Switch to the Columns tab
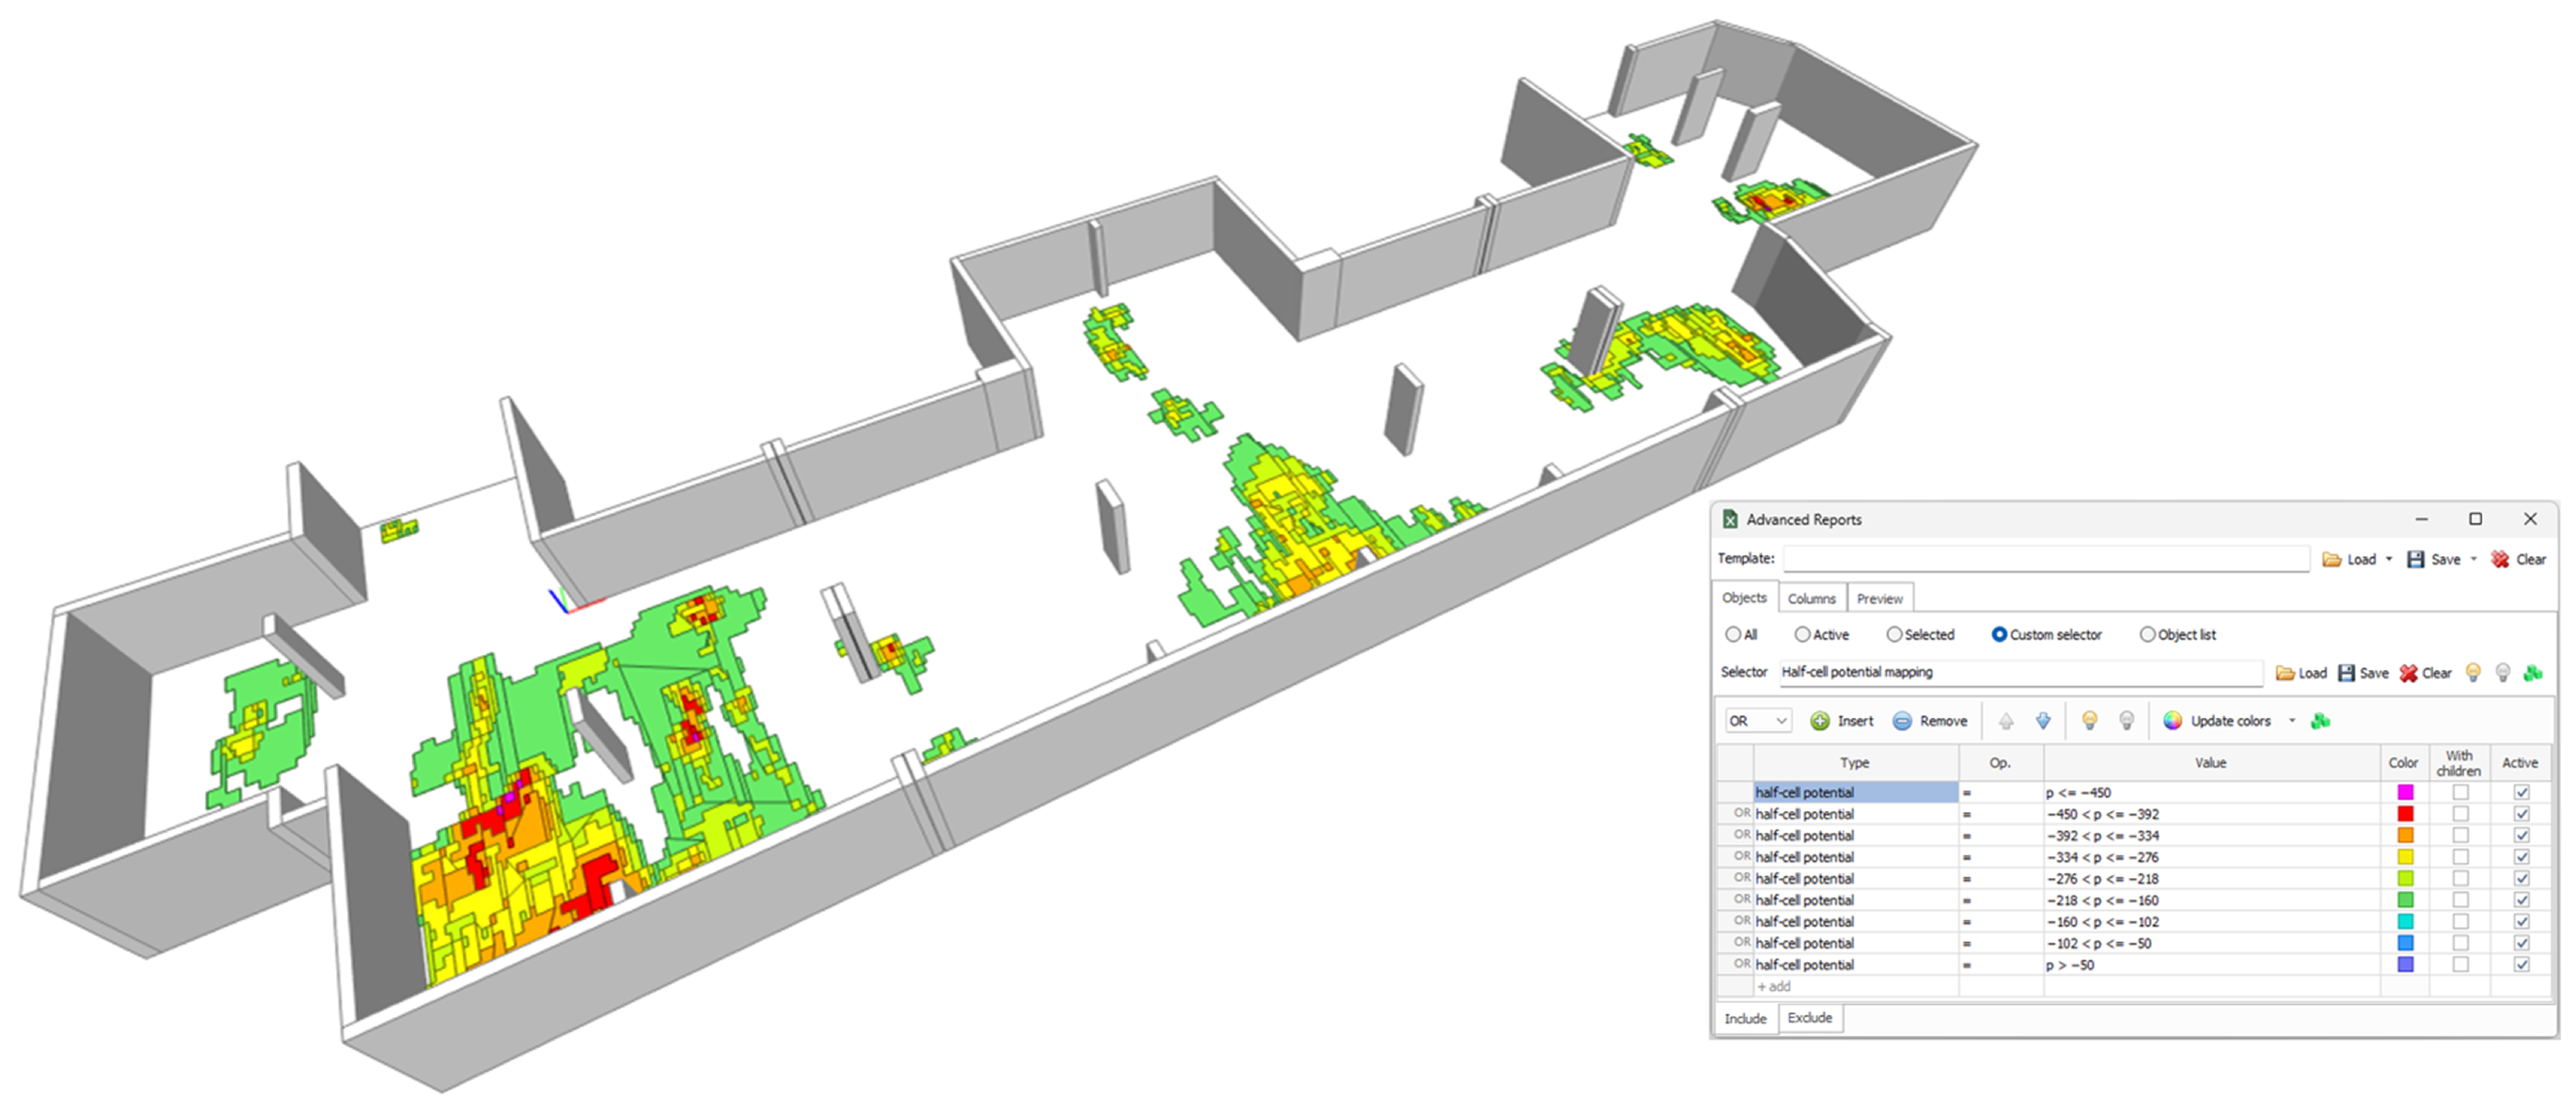 pos(1812,598)
